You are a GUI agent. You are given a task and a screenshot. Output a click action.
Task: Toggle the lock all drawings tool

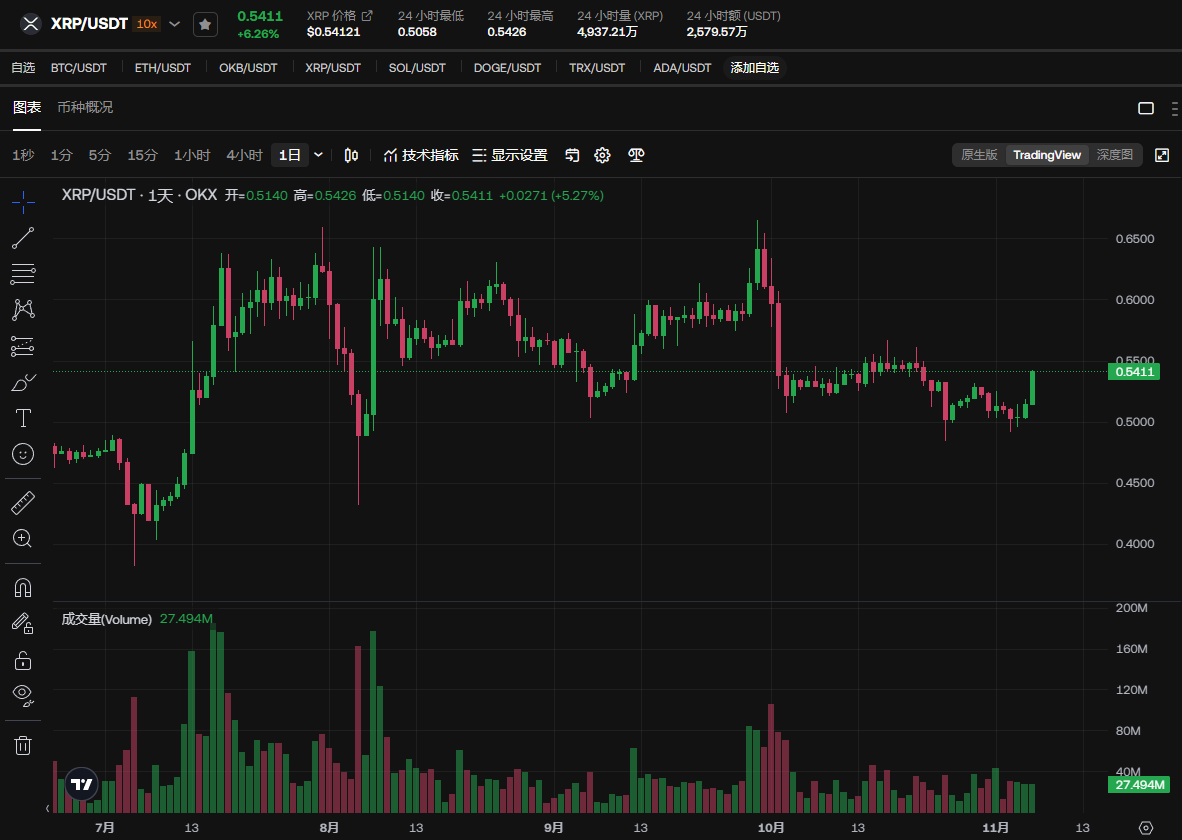click(23, 660)
